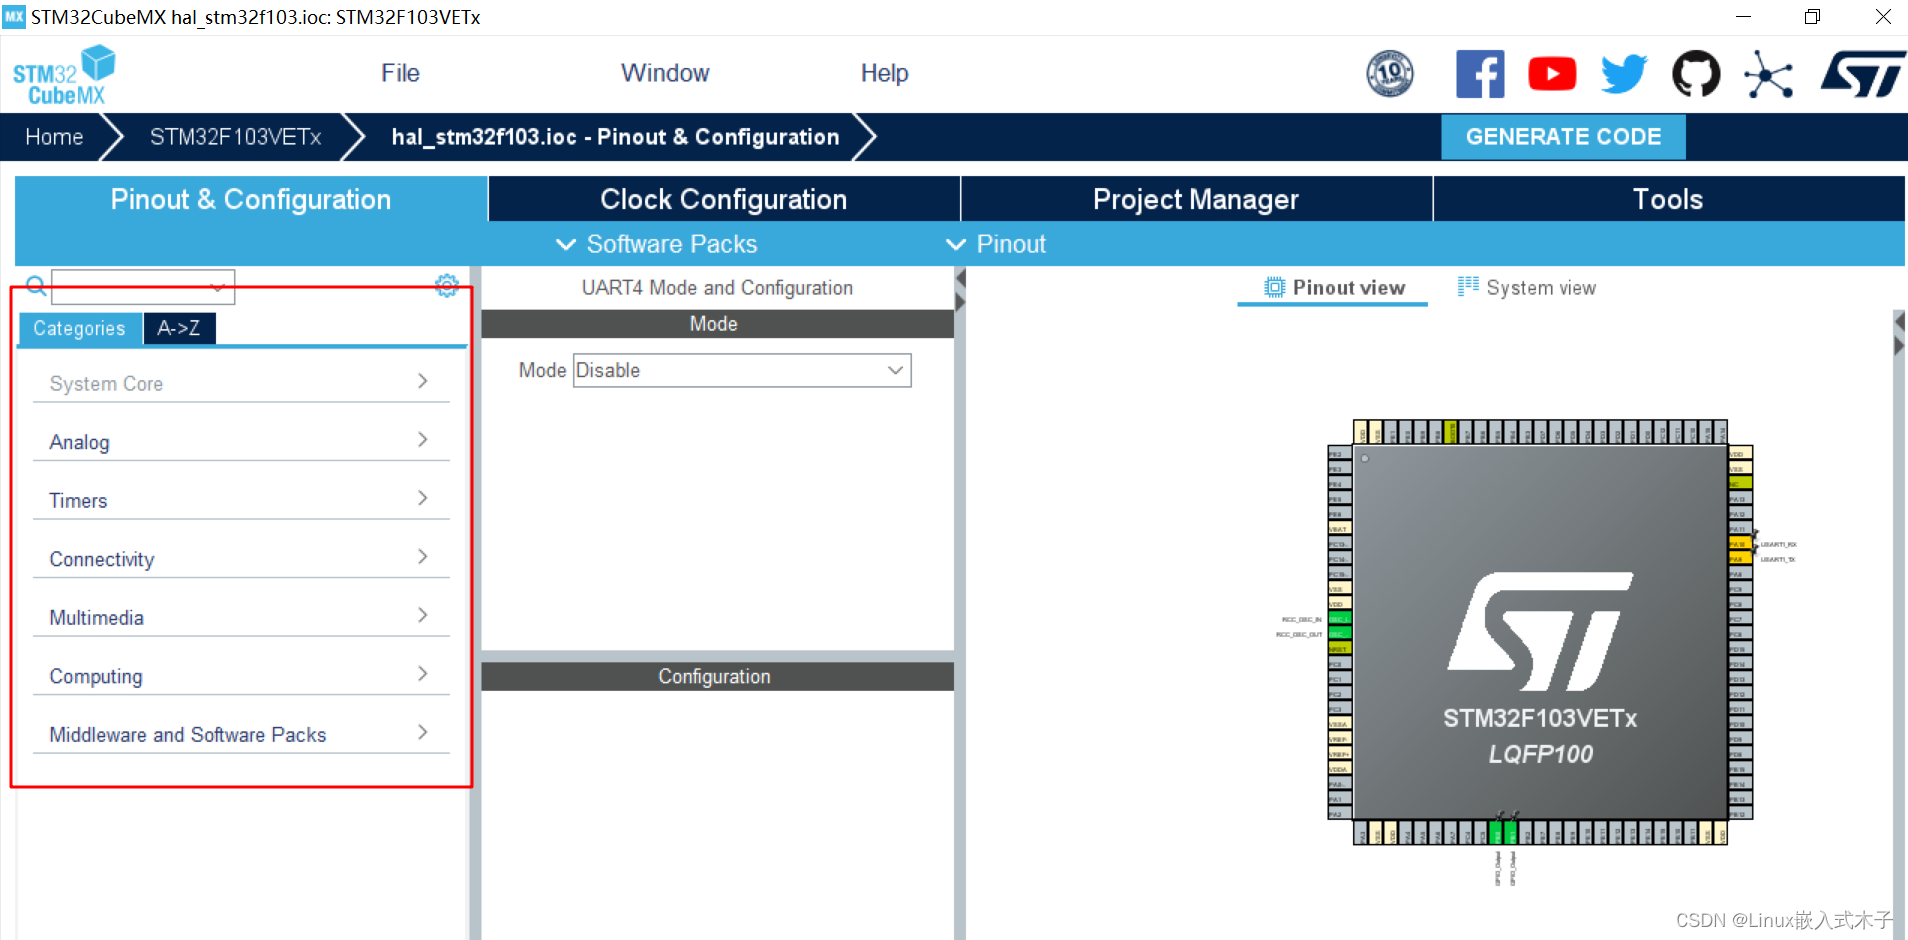1908x940 pixels.
Task: Click the USART1_TX pin label on chip
Action: (1778, 560)
